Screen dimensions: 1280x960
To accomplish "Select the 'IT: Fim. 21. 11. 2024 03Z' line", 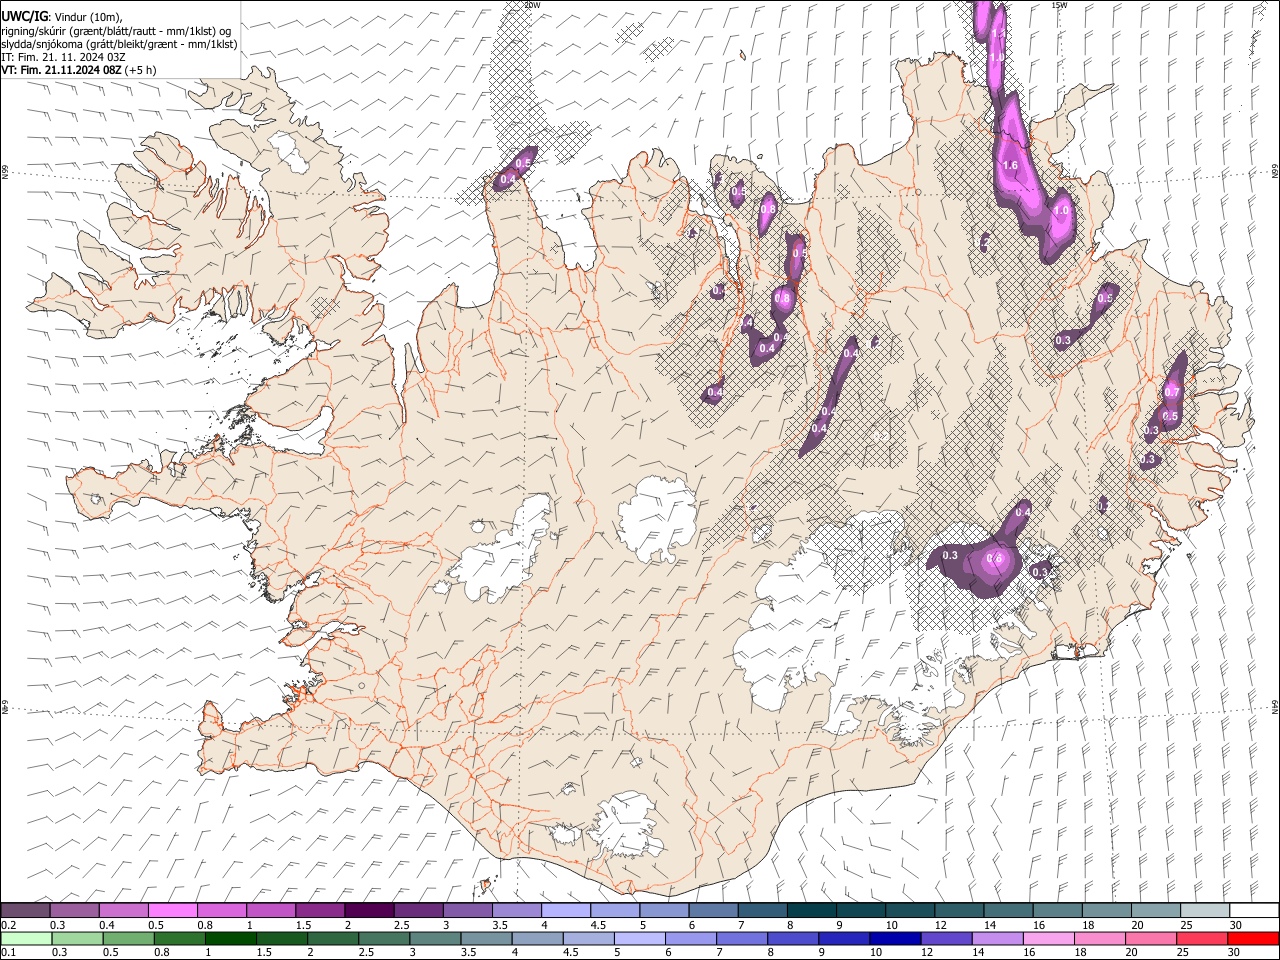I will (63, 57).
